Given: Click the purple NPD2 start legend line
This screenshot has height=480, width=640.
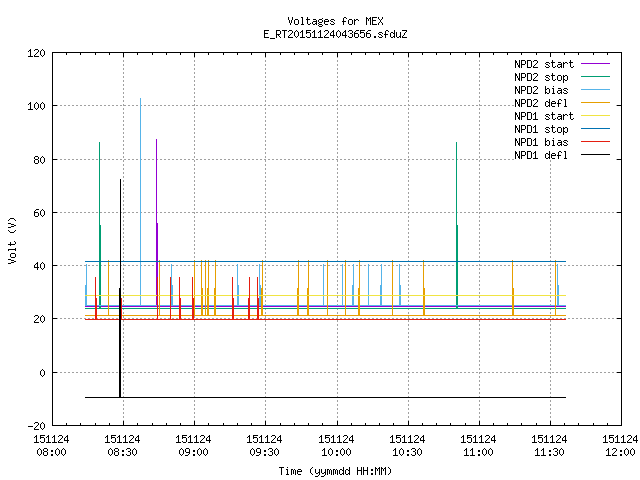Looking at the screenshot, I should coord(595,64).
